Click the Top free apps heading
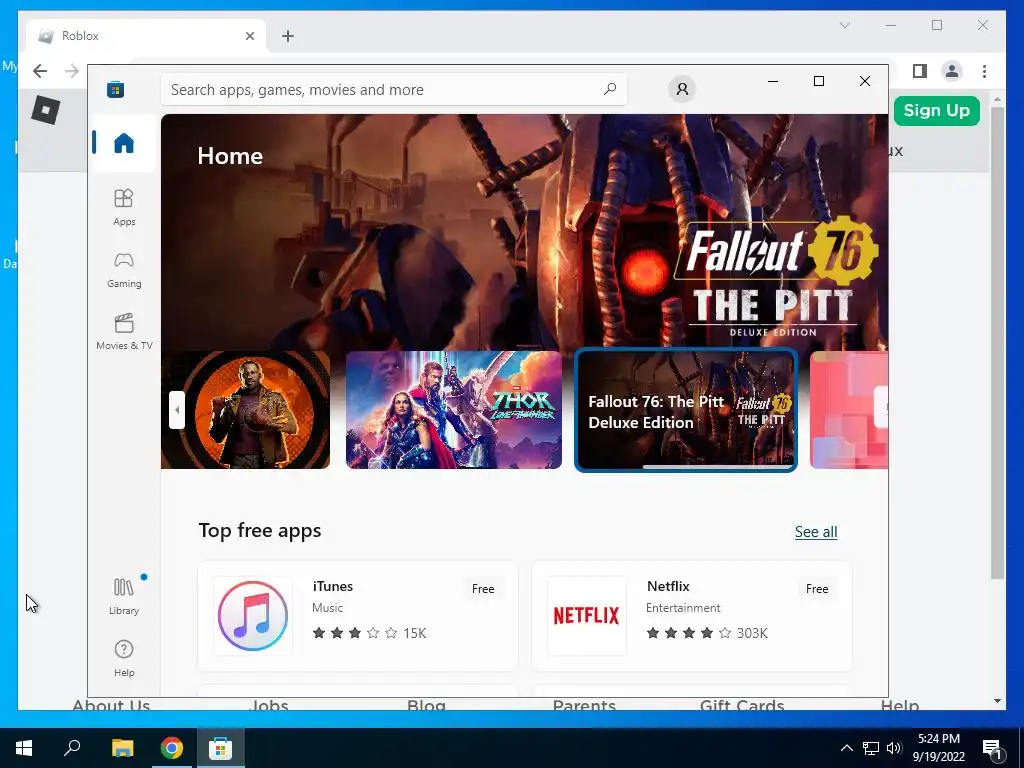1024x768 pixels. (260, 530)
